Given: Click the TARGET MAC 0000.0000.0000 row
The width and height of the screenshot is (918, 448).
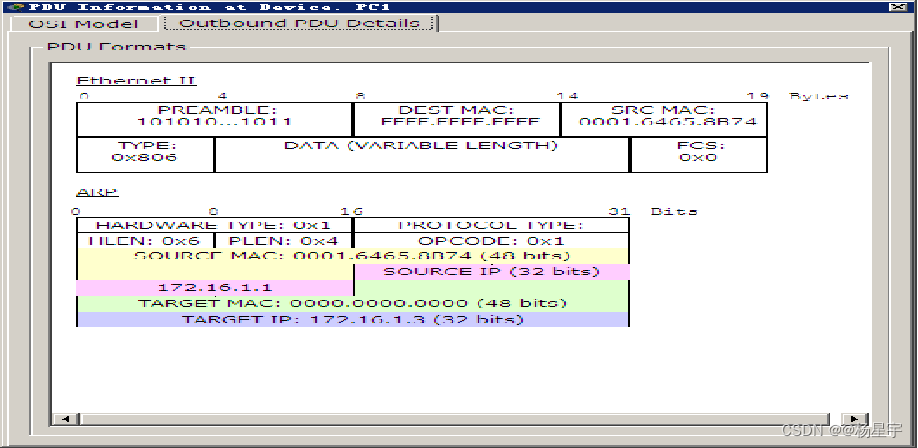Looking at the screenshot, I should pos(352,303).
